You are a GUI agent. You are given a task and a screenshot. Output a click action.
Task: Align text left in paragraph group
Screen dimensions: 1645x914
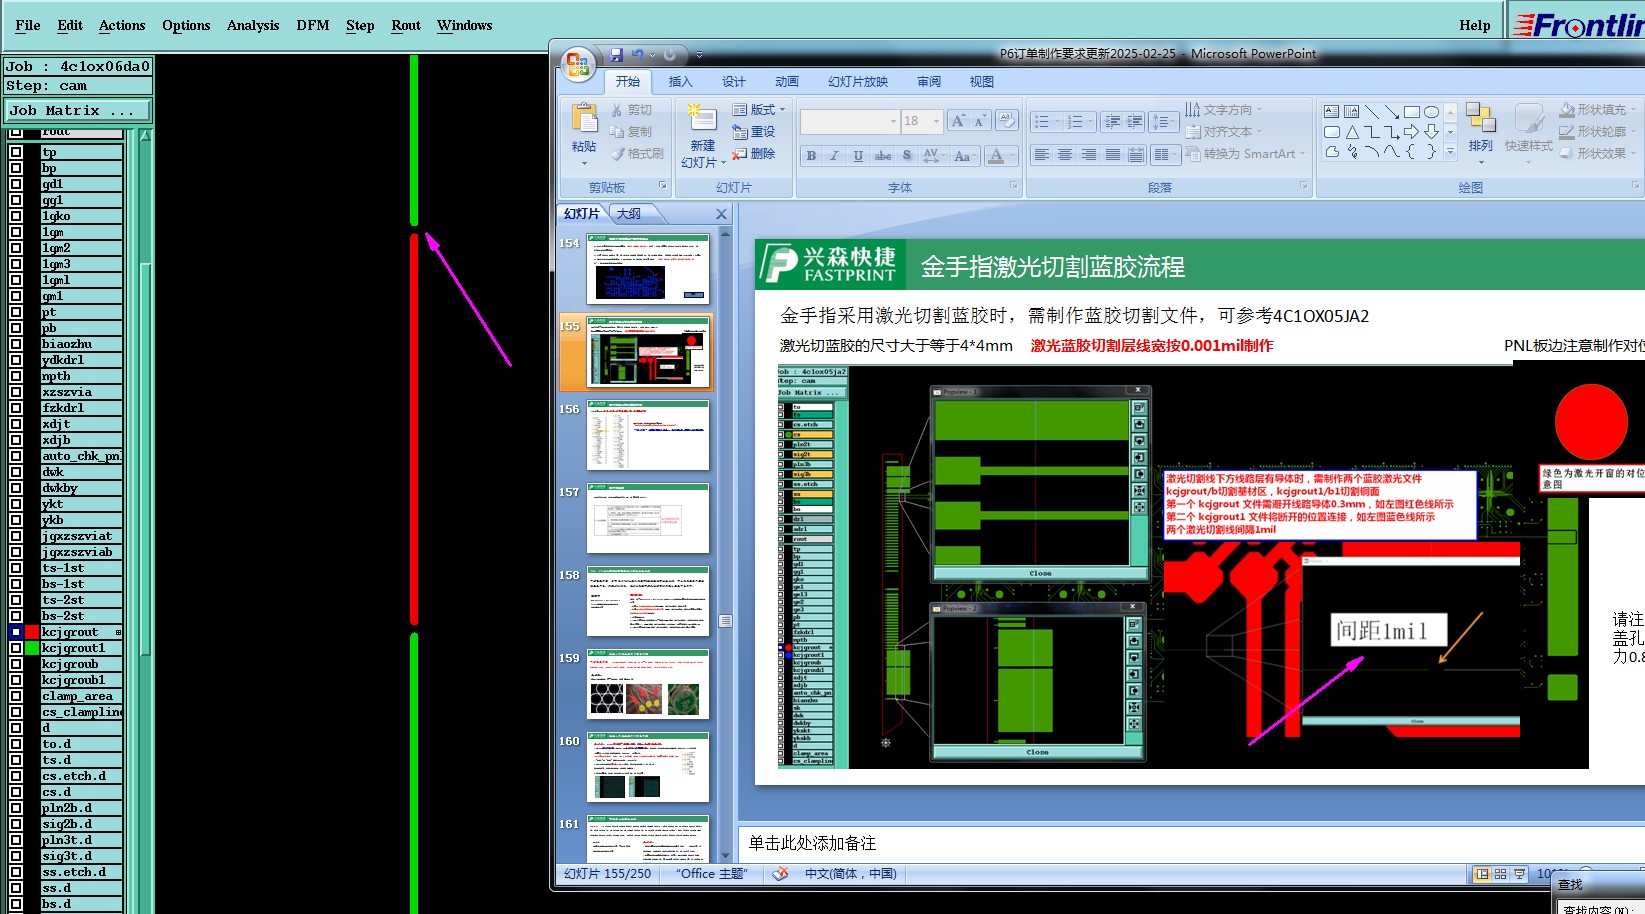pos(1041,155)
